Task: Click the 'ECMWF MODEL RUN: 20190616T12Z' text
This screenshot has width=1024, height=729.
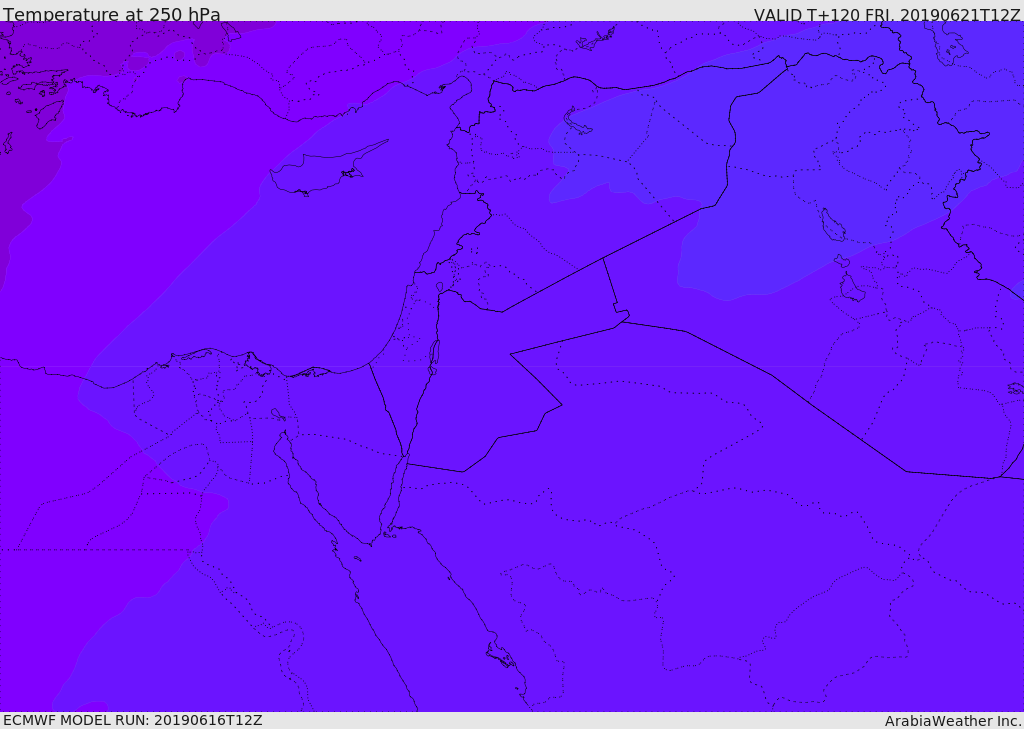Action: point(133,720)
